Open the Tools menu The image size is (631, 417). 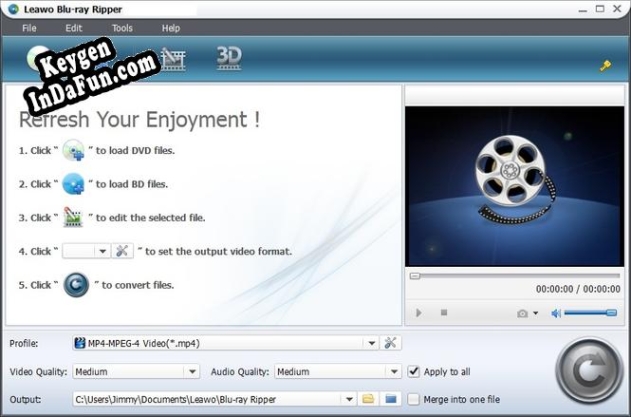(122, 28)
